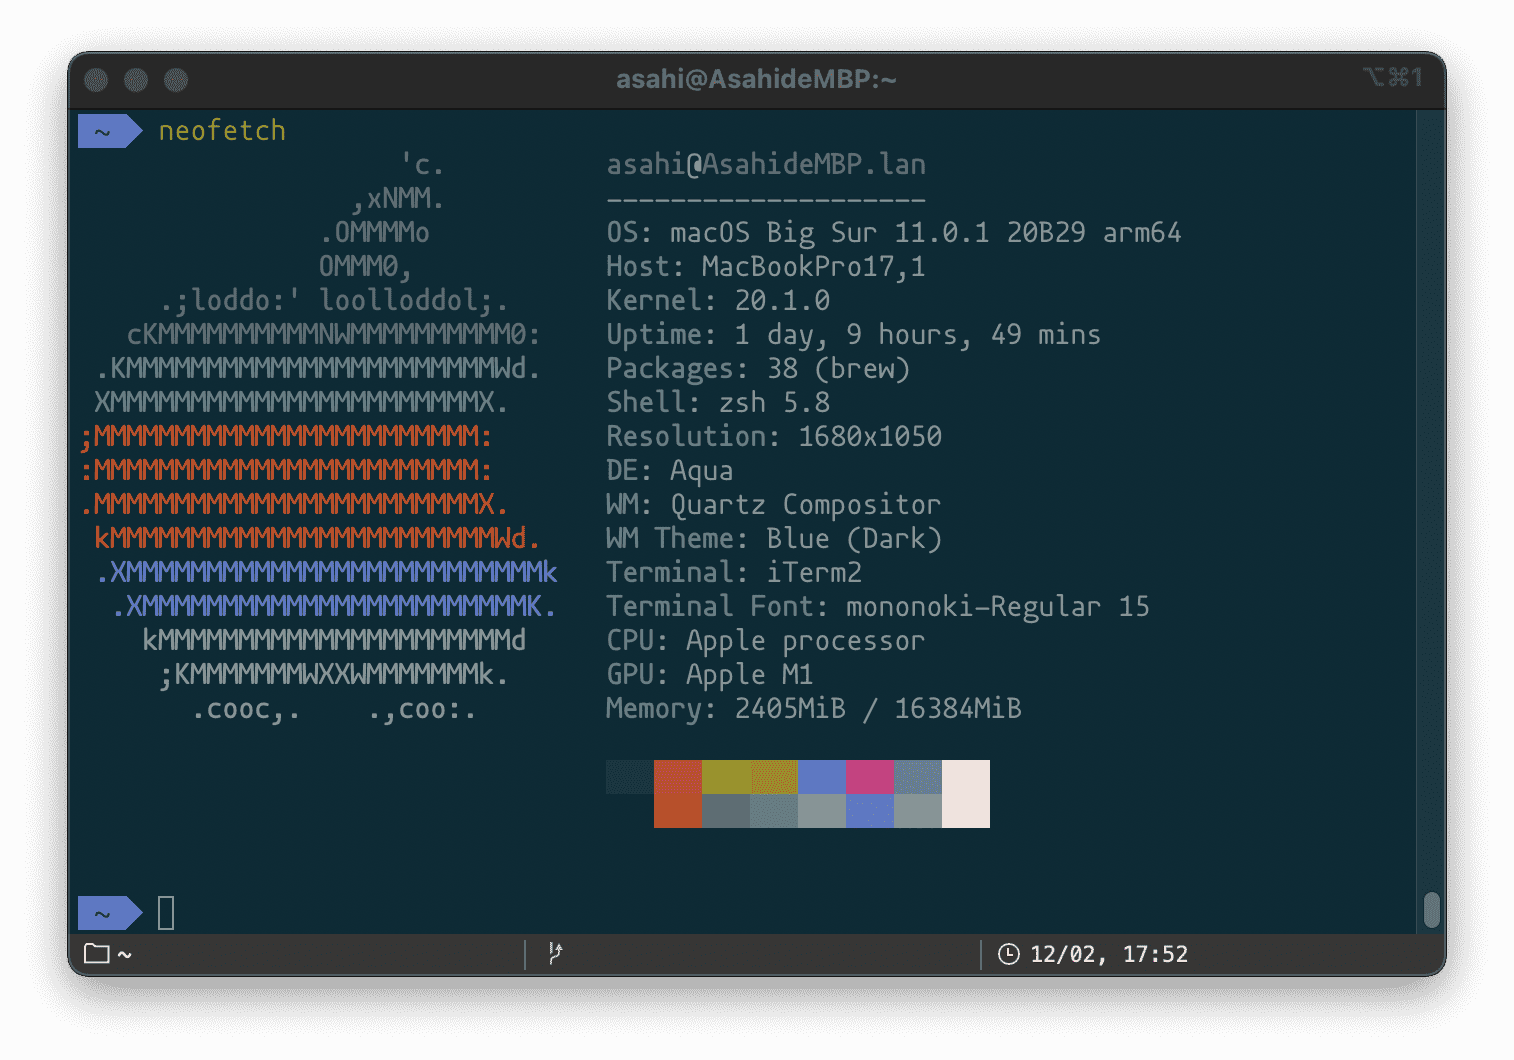
Task: Click the home directory prompt segment before neofetch
Action: (x=110, y=131)
